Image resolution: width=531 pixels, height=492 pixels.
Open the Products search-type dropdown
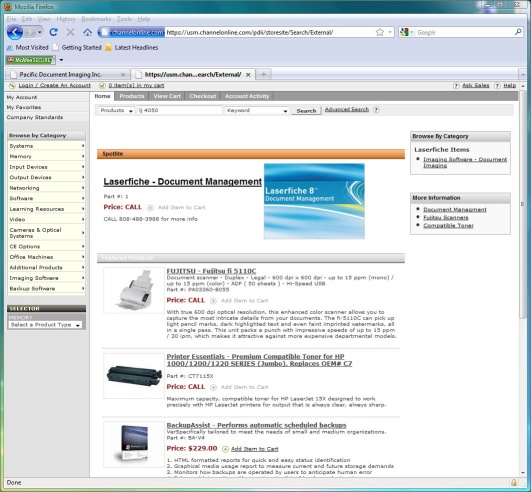(116, 110)
